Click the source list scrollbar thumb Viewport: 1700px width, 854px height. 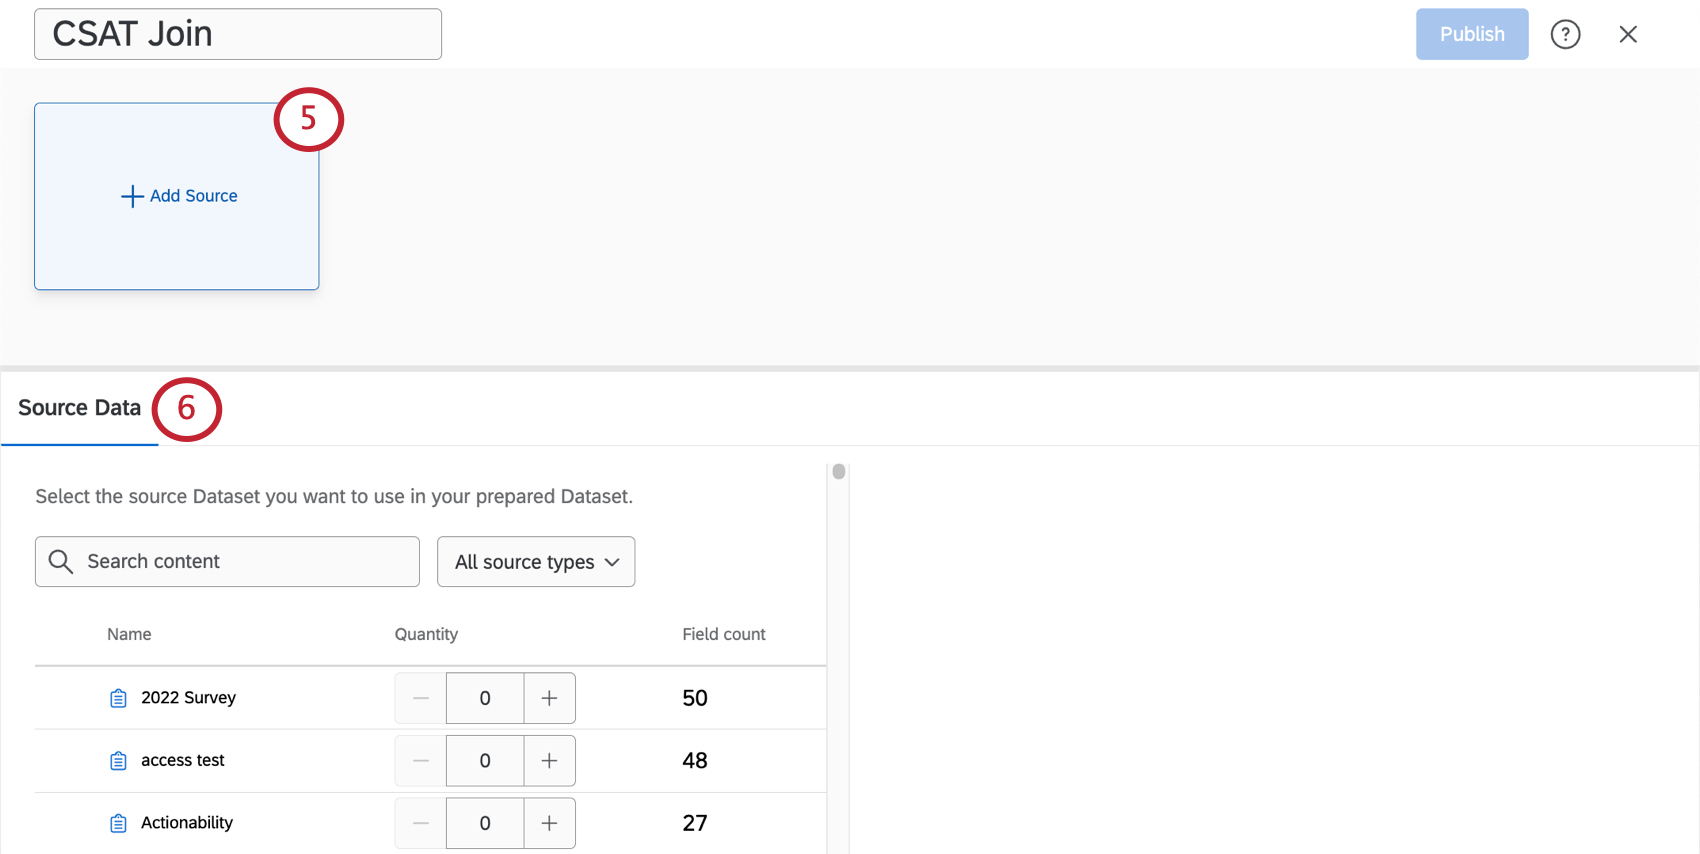click(839, 471)
